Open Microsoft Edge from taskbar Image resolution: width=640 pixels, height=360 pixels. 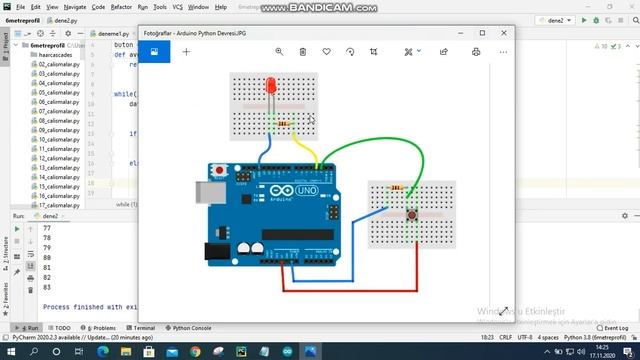pyautogui.click(x=103, y=351)
